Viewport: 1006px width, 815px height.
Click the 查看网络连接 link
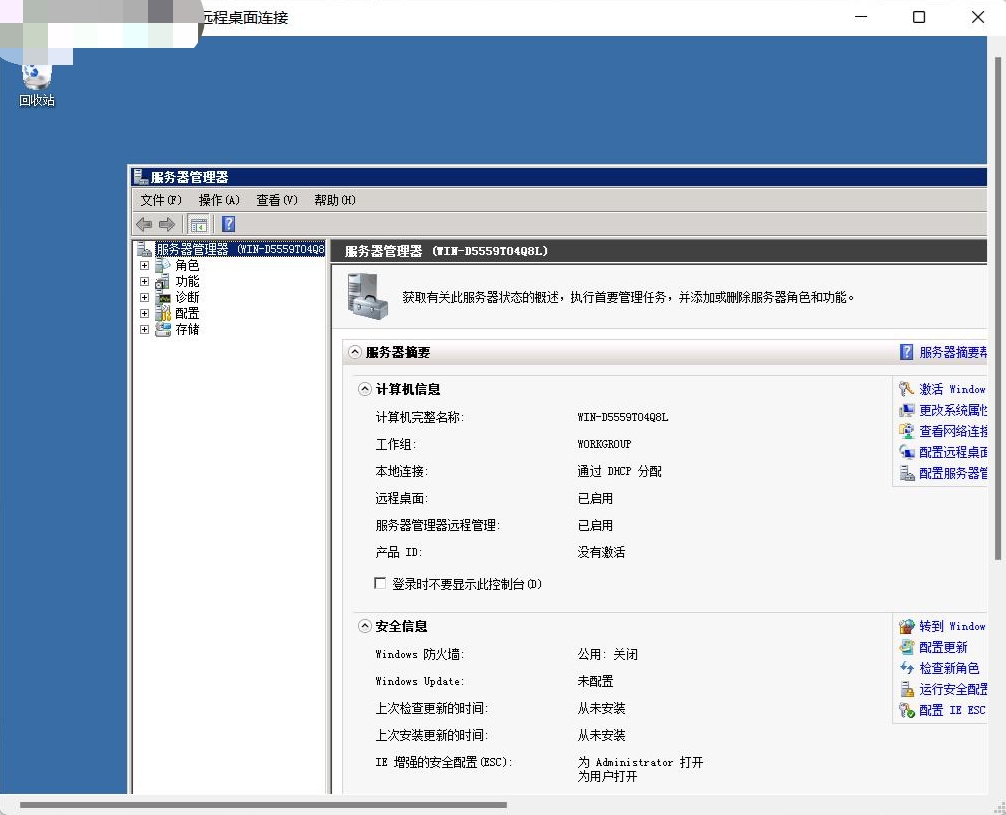953,431
